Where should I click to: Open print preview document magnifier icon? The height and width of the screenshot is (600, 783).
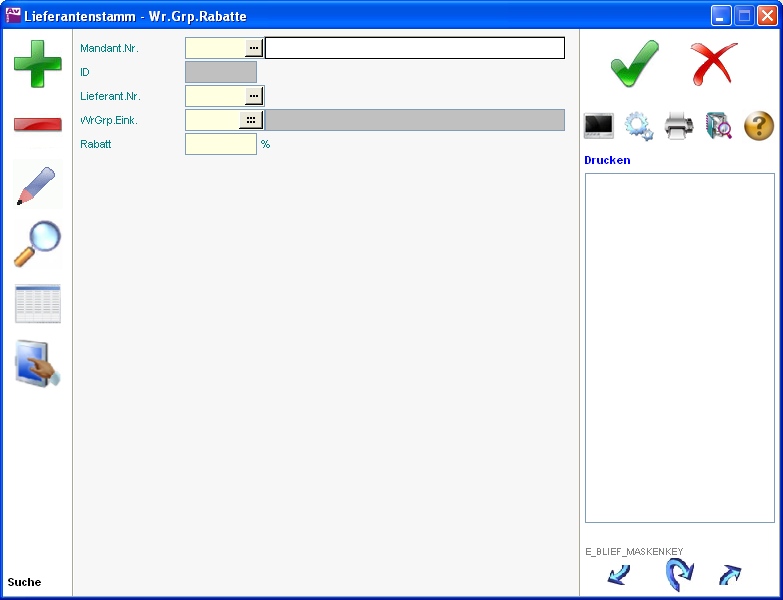pyautogui.click(x=719, y=126)
